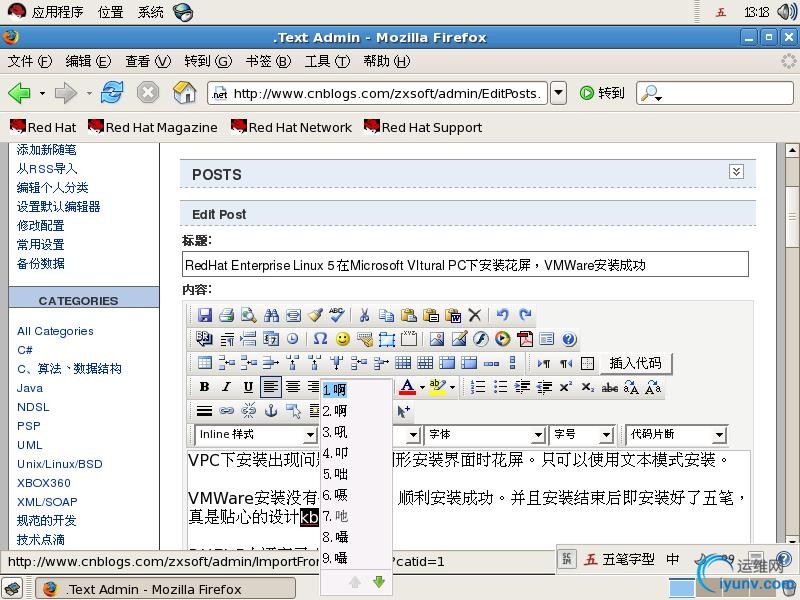Select IME candidate 3. 吼
Screen dimensions: 800x600
pyautogui.click(x=335, y=432)
